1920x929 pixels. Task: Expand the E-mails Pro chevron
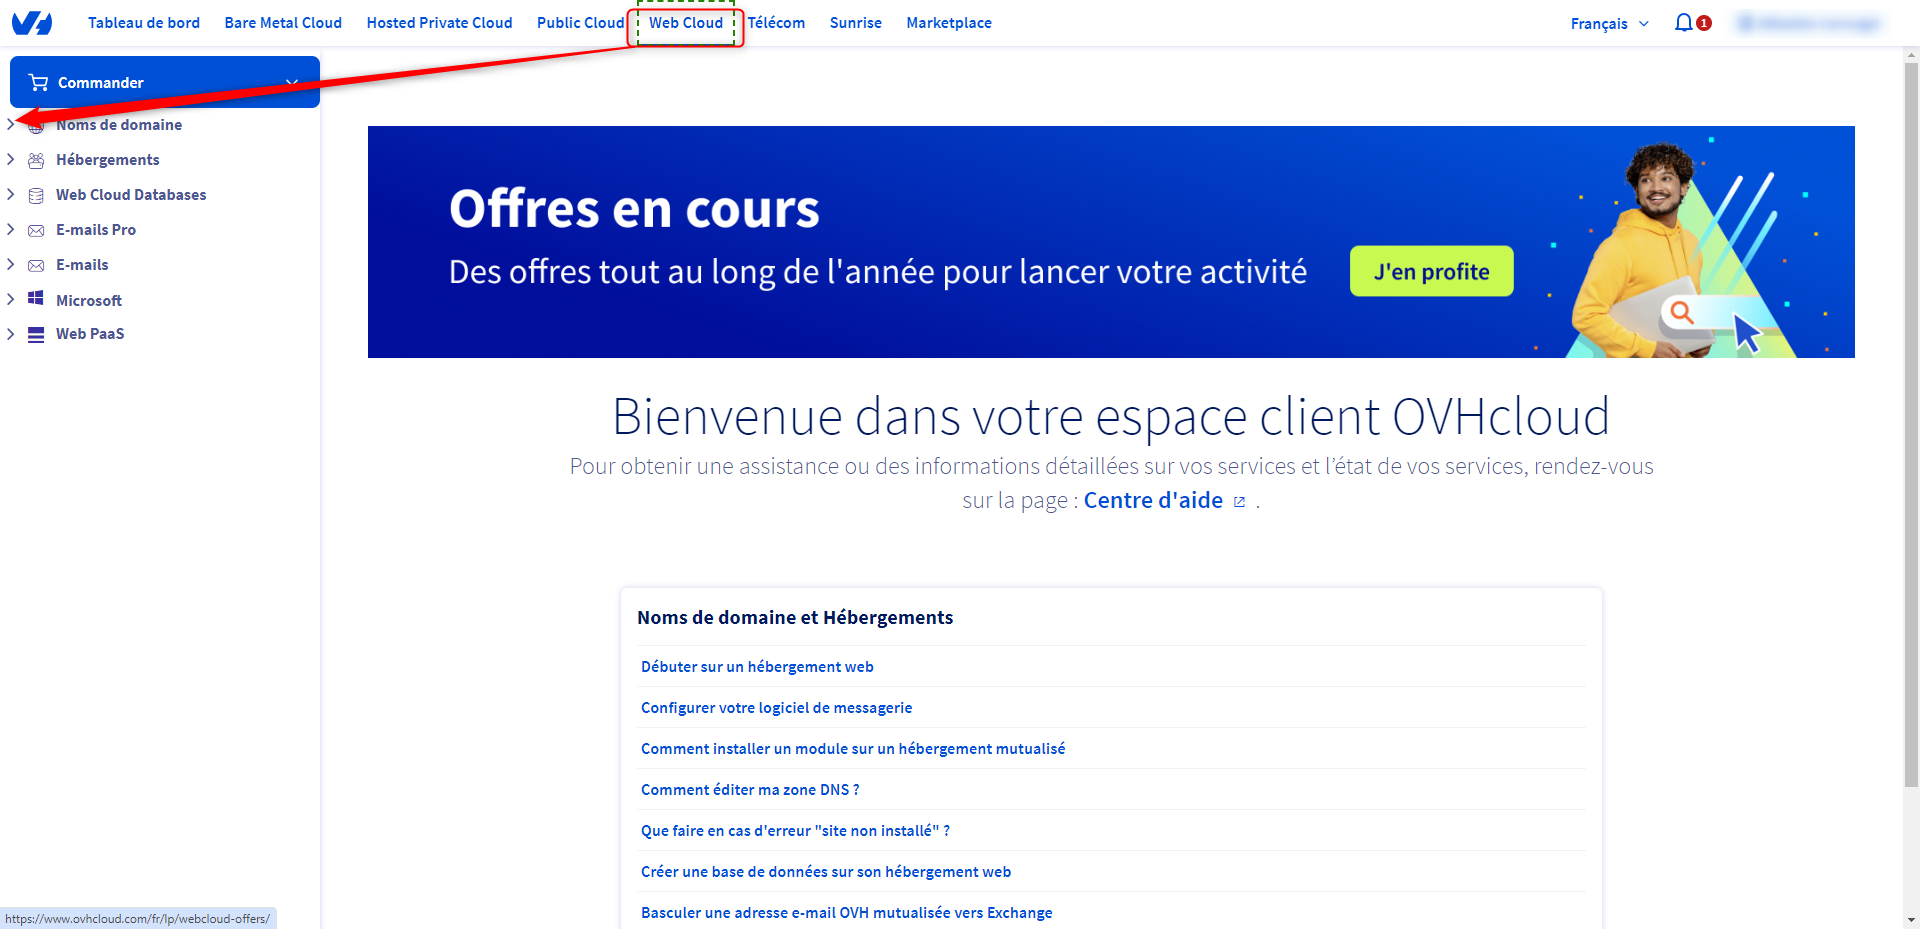pyautogui.click(x=10, y=229)
